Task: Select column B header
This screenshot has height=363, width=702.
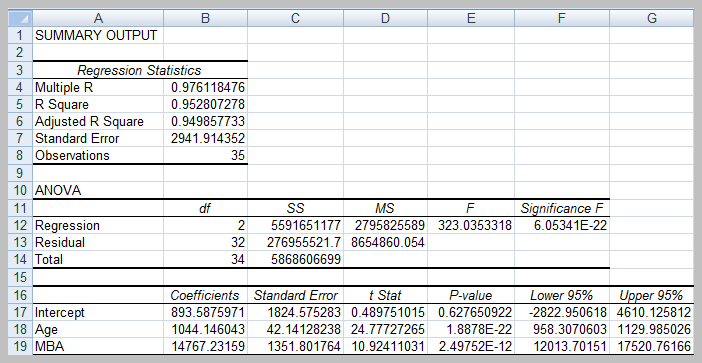Action: tap(205, 18)
